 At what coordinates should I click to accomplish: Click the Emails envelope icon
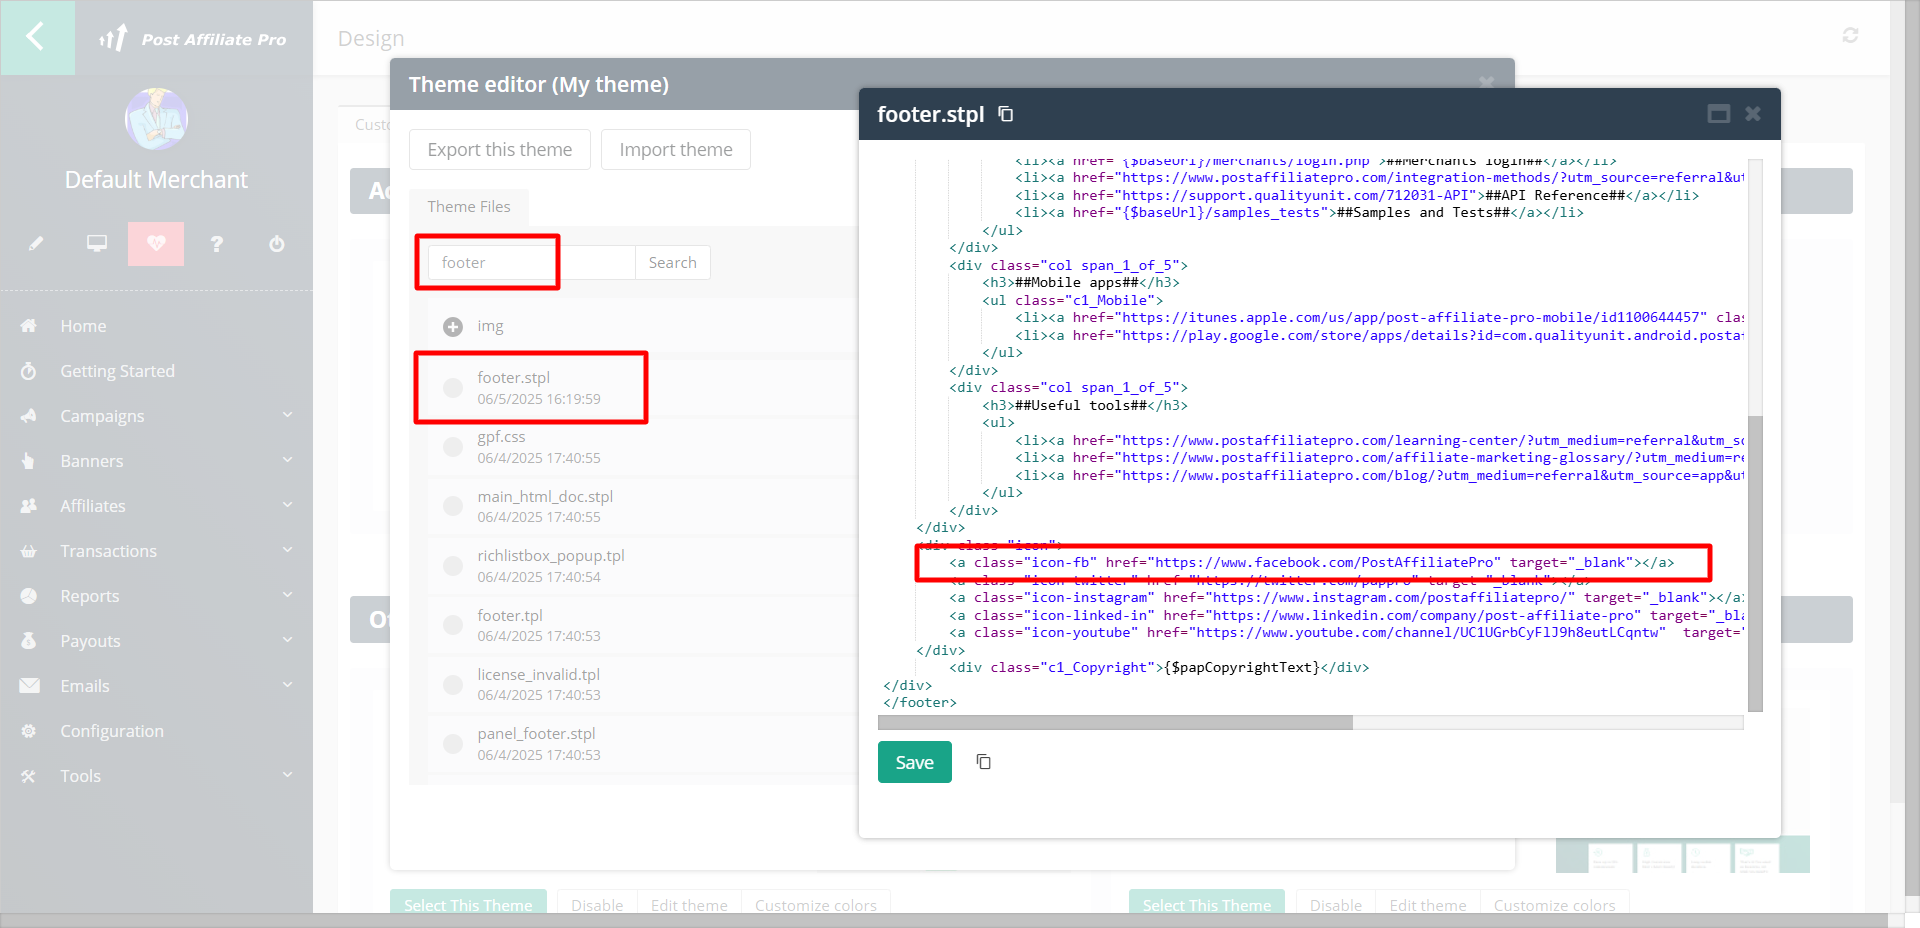(29, 686)
